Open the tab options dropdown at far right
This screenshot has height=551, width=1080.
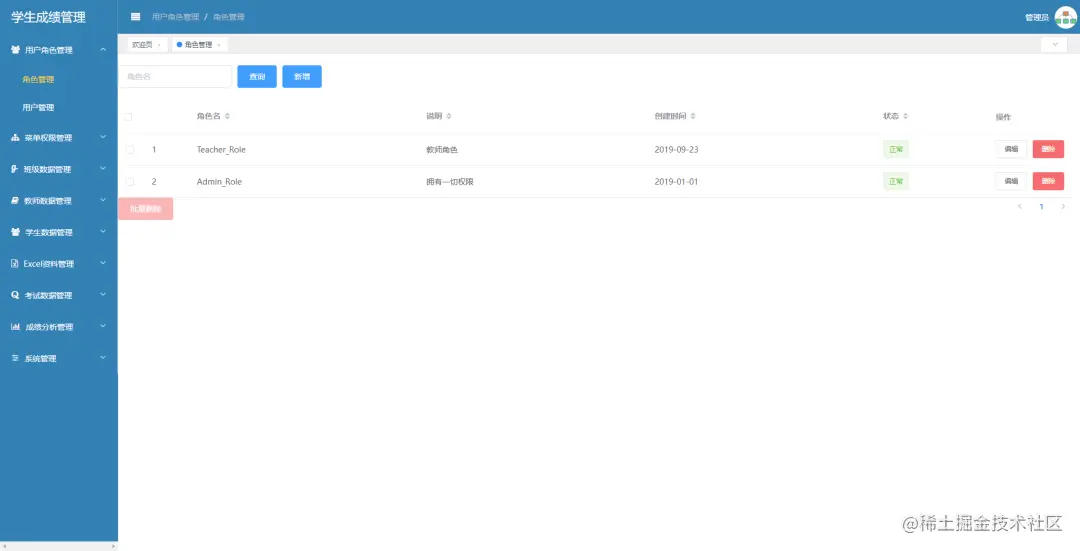pos(1054,44)
